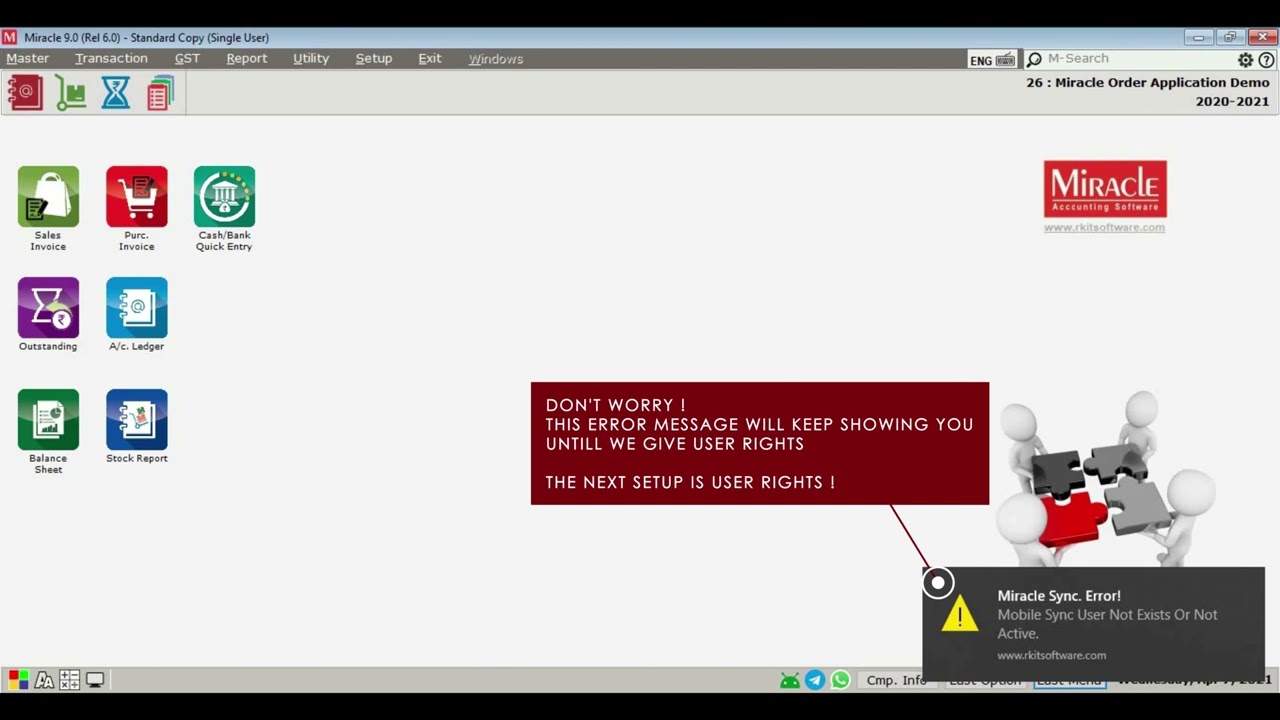Open the Balance Sheet shortcut
This screenshot has width=1280, height=720.
pyautogui.click(x=48, y=431)
